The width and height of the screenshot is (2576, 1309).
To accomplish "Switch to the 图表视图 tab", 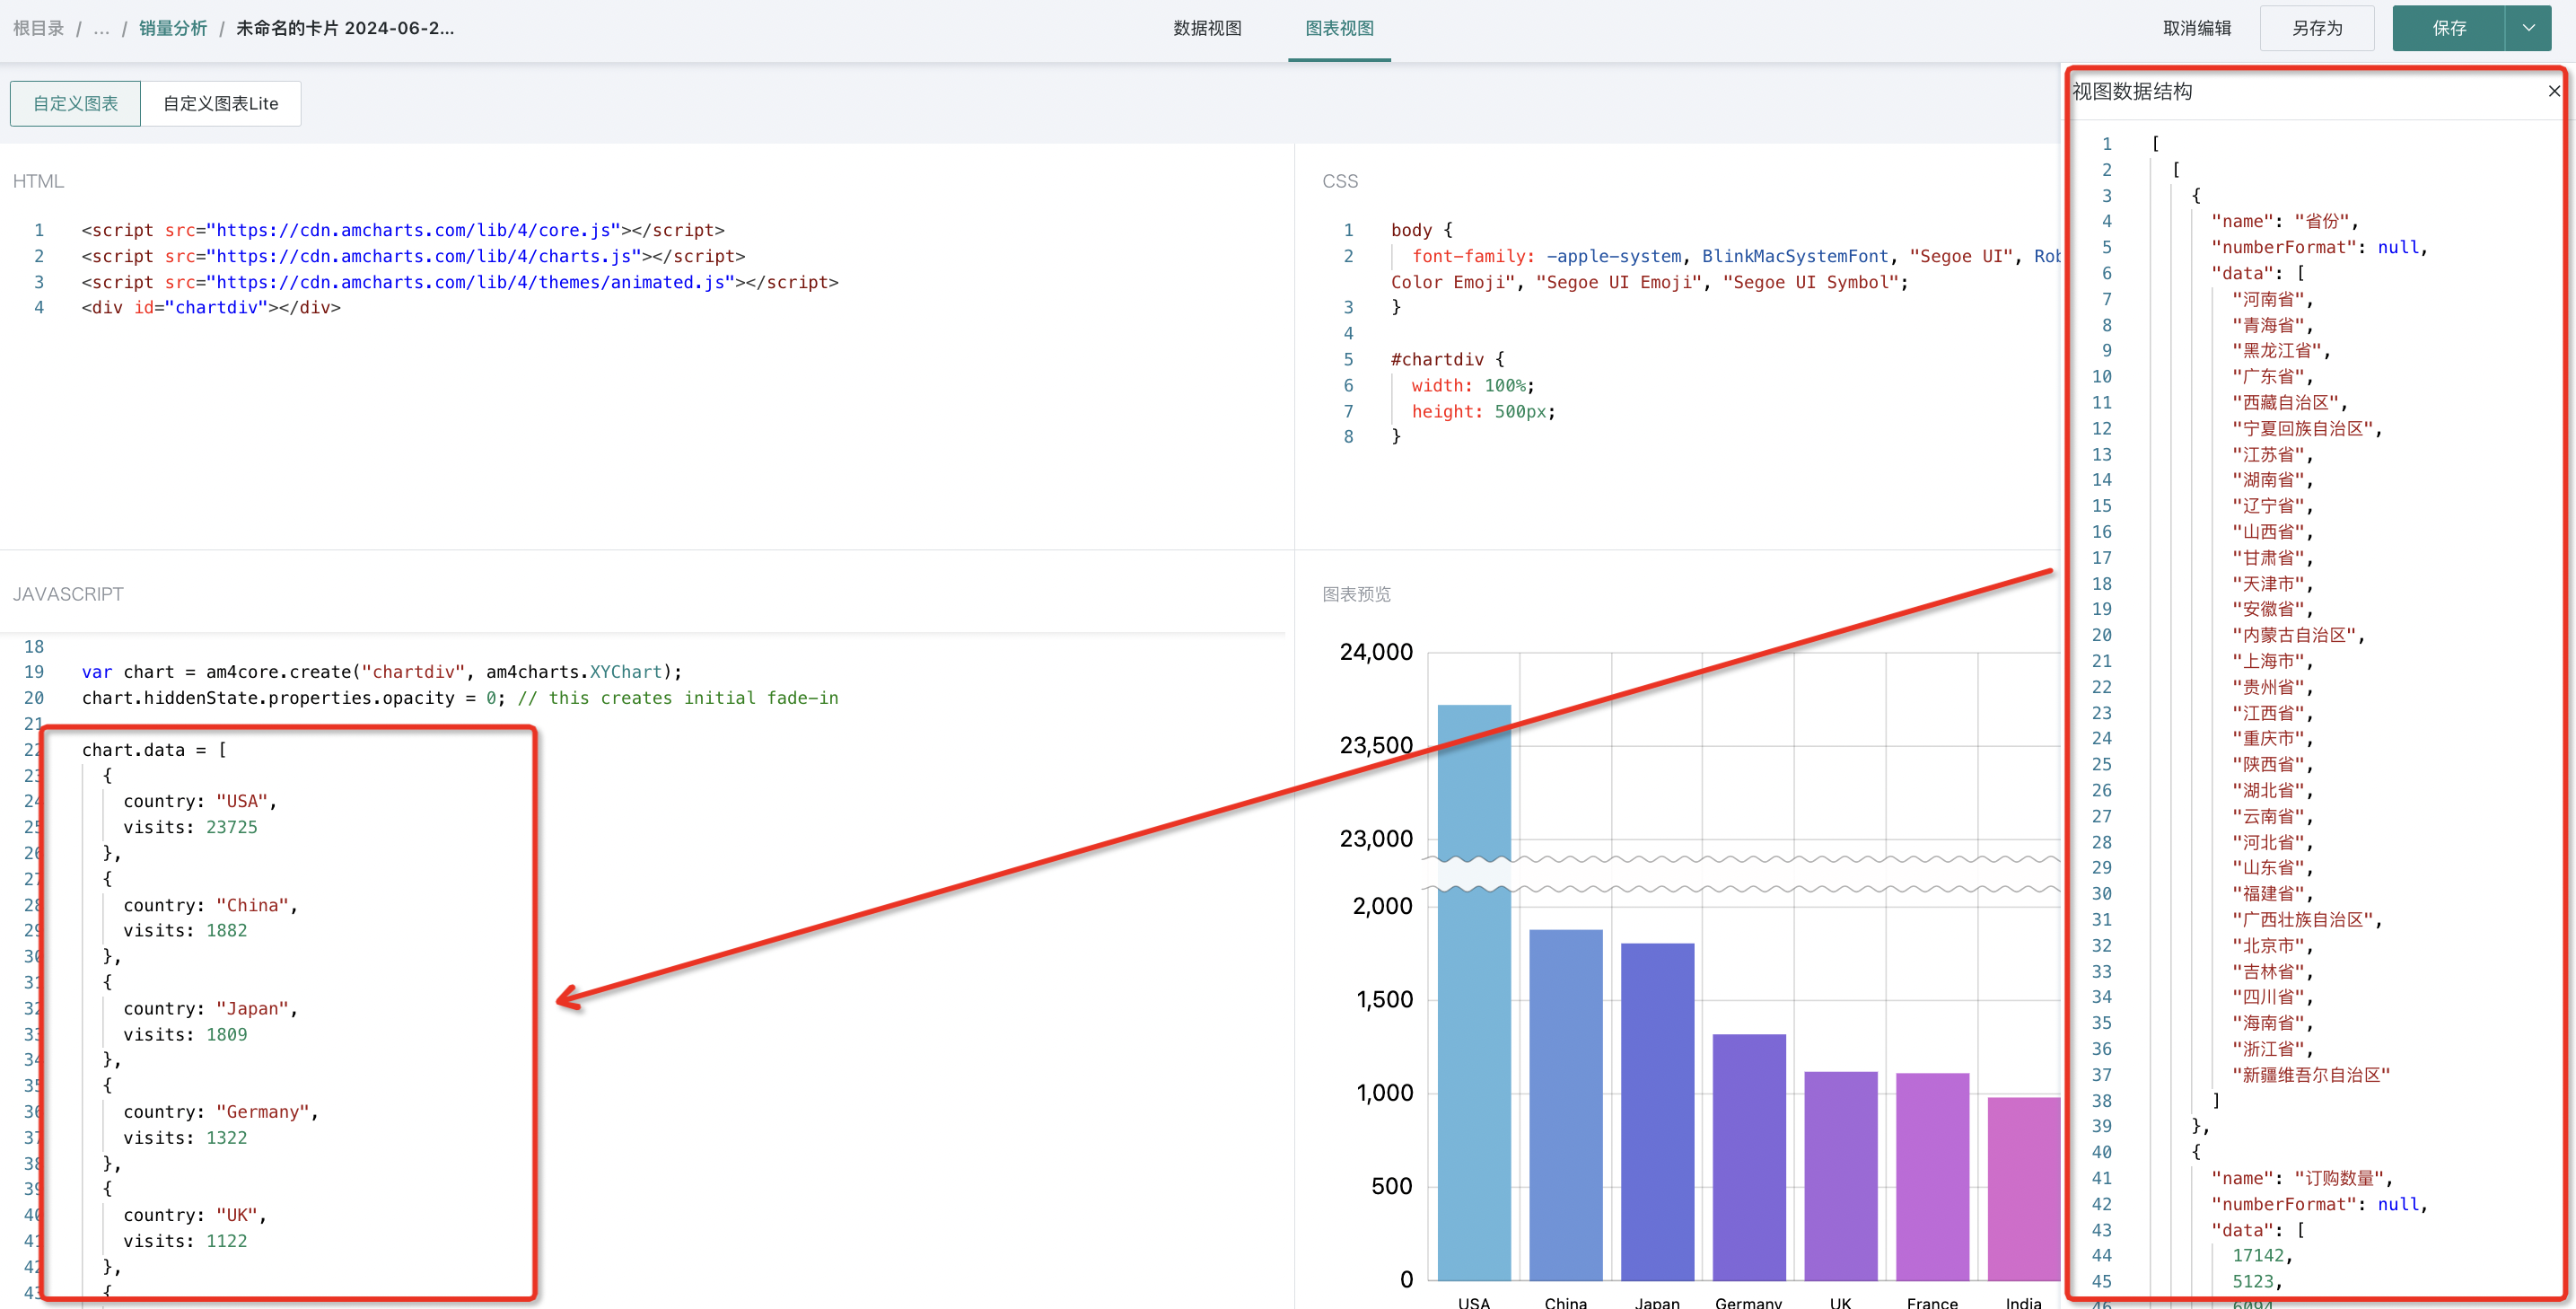I will click(x=1339, y=28).
